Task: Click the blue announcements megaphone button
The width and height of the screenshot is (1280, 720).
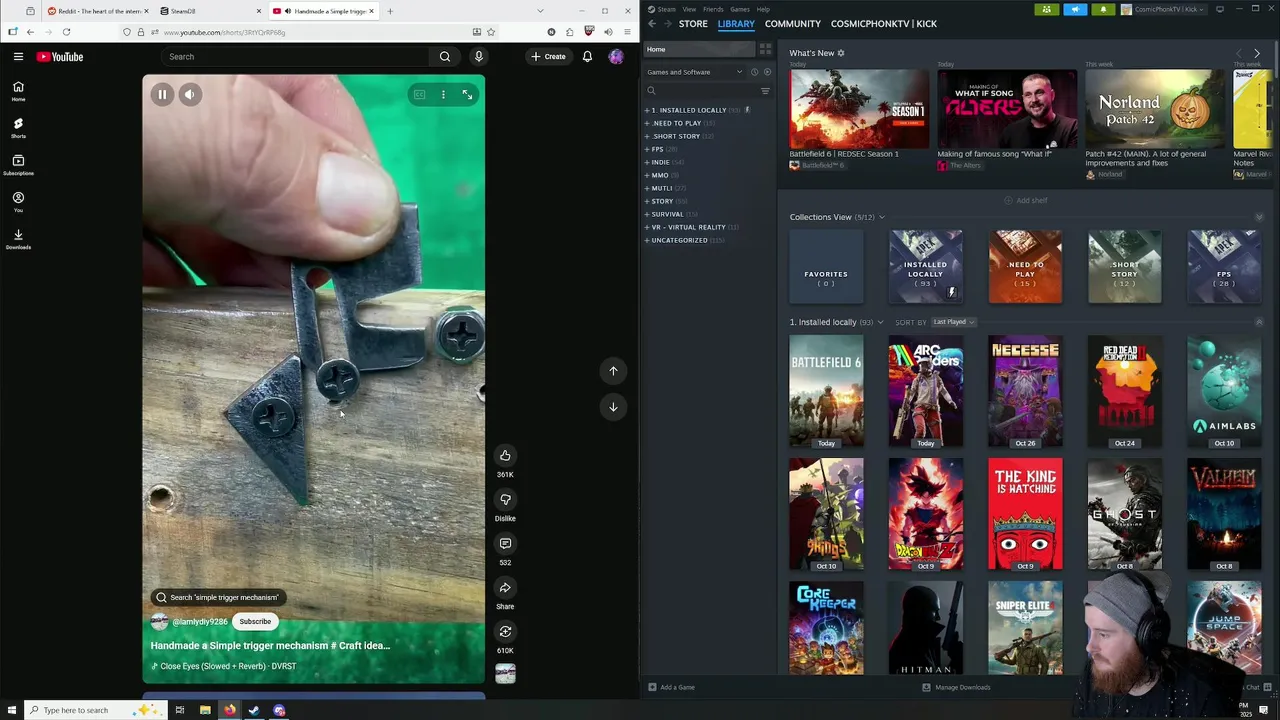Action: coord(1075,9)
